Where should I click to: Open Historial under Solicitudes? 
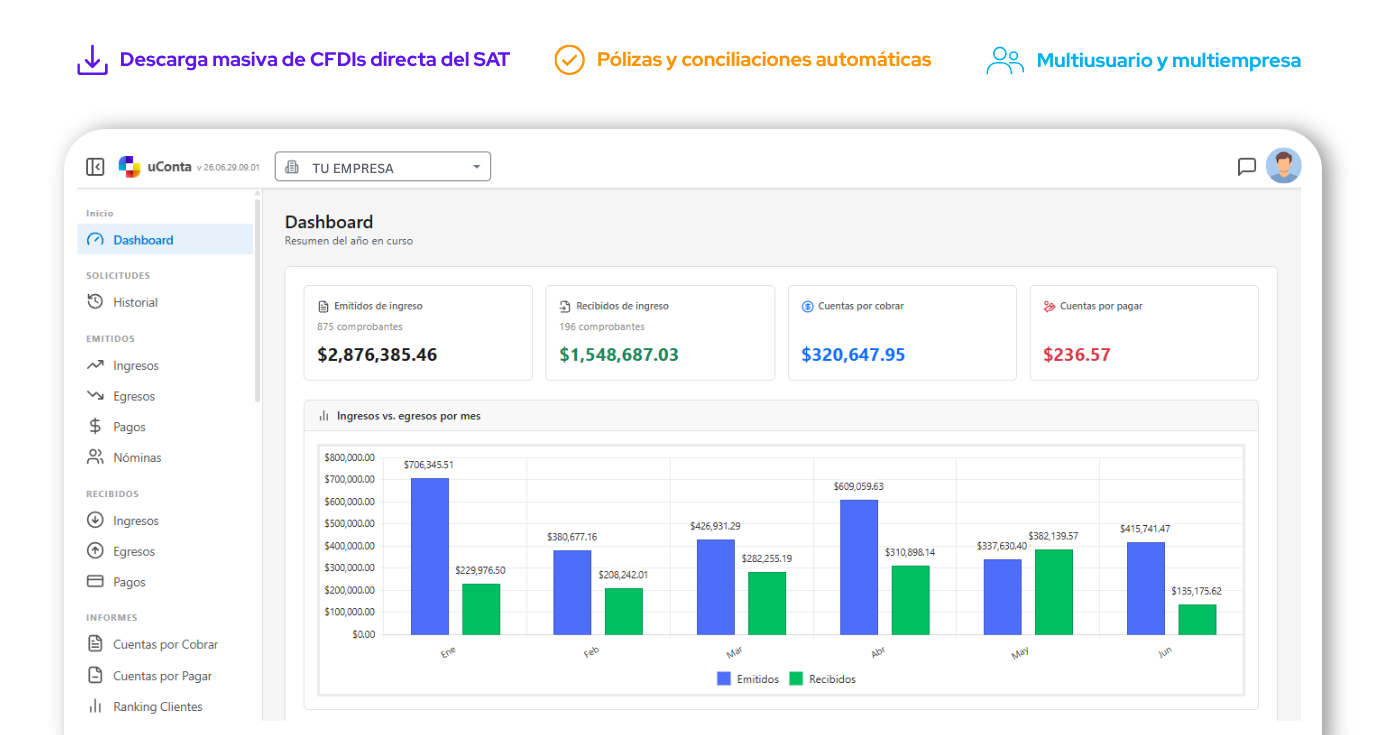[165, 302]
